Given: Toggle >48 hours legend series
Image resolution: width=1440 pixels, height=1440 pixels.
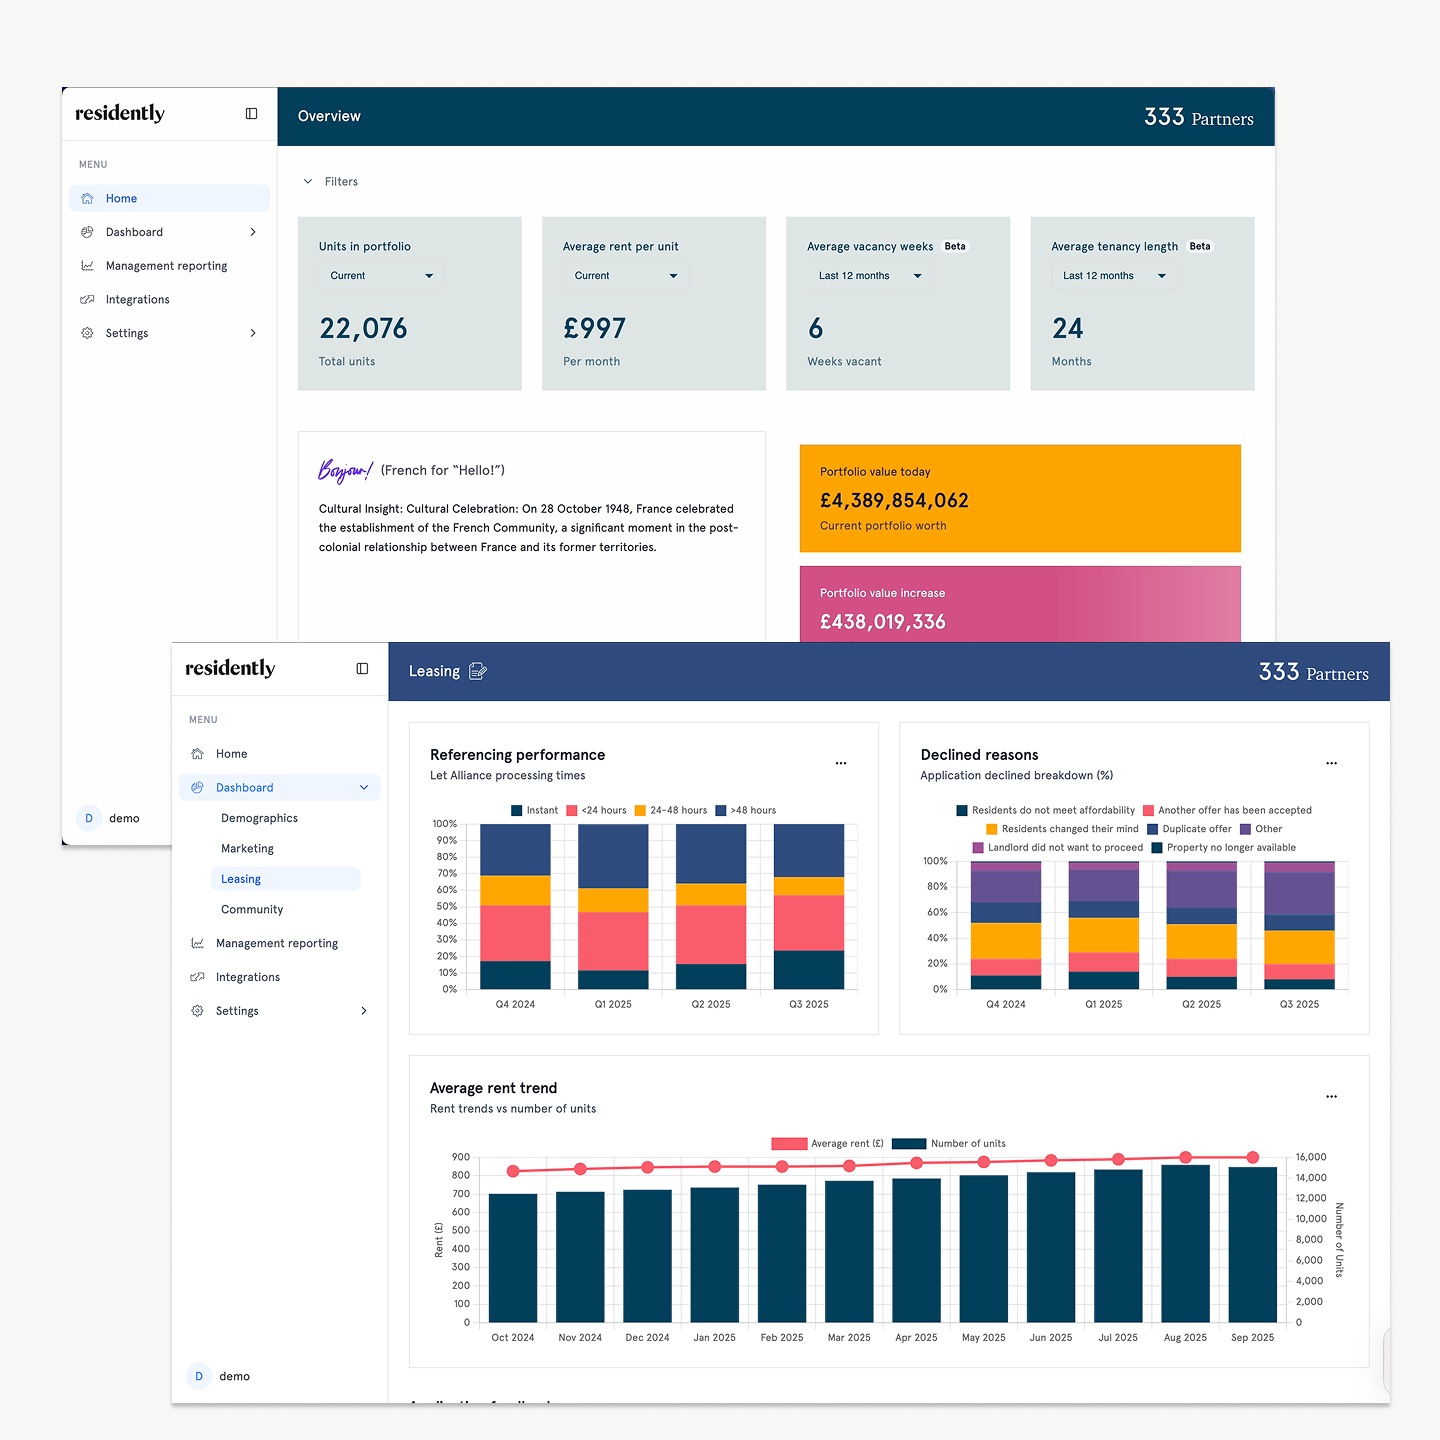Looking at the screenshot, I should (746, 811).
